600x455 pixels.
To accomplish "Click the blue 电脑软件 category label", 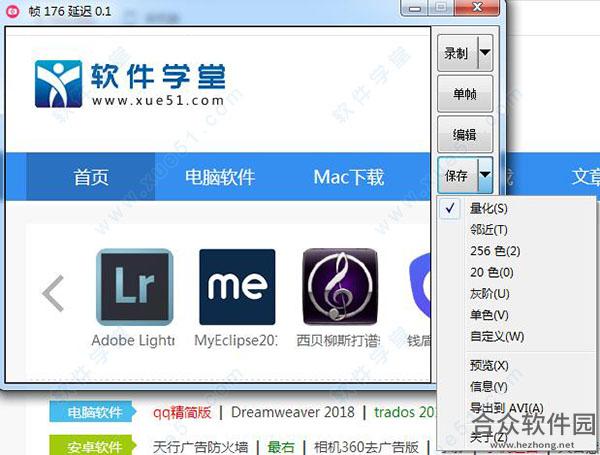I will point(93,412).
